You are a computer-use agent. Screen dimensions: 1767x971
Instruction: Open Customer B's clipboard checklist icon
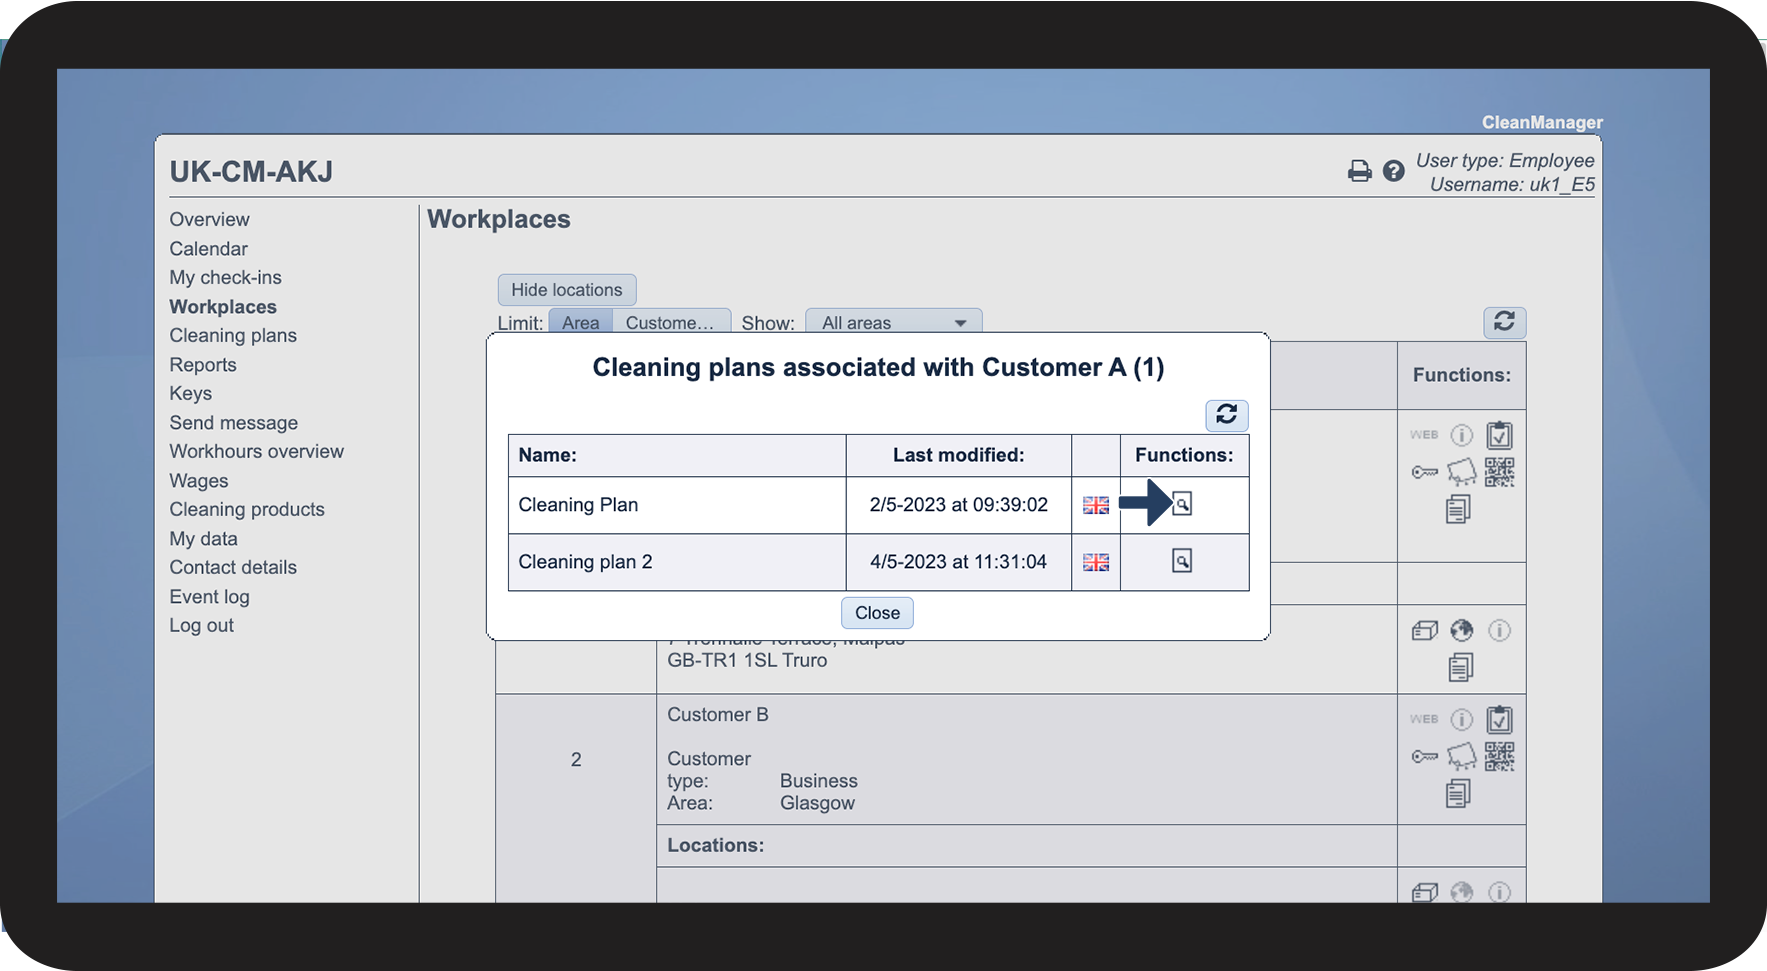tap(1499, 719)
